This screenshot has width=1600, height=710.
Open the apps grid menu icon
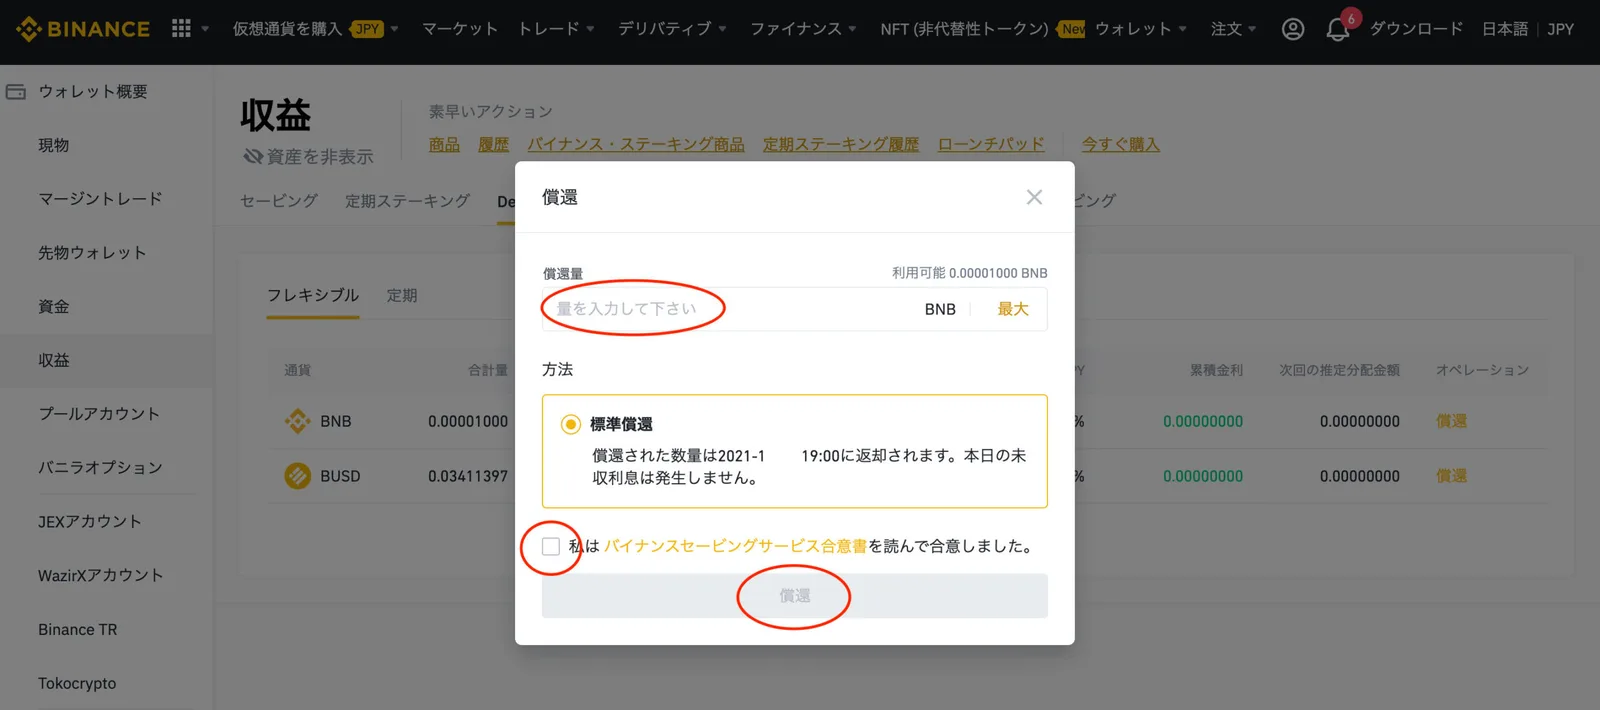(x=181, y=28)
